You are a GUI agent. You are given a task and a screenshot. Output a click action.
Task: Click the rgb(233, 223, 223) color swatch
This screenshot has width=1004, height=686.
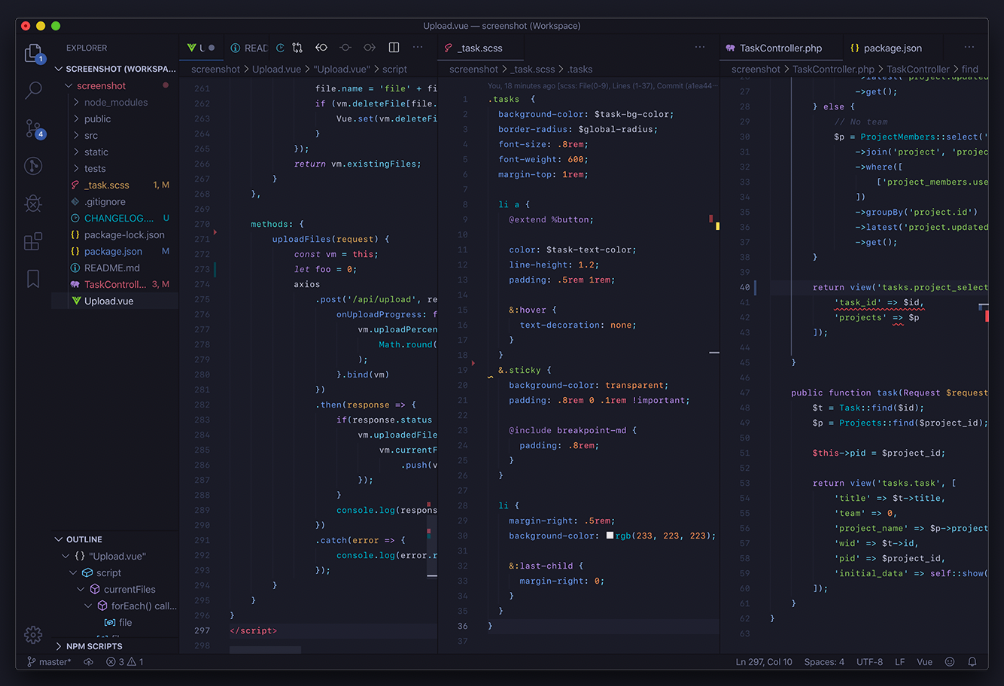pyautogui.click(x=610, y=535)
